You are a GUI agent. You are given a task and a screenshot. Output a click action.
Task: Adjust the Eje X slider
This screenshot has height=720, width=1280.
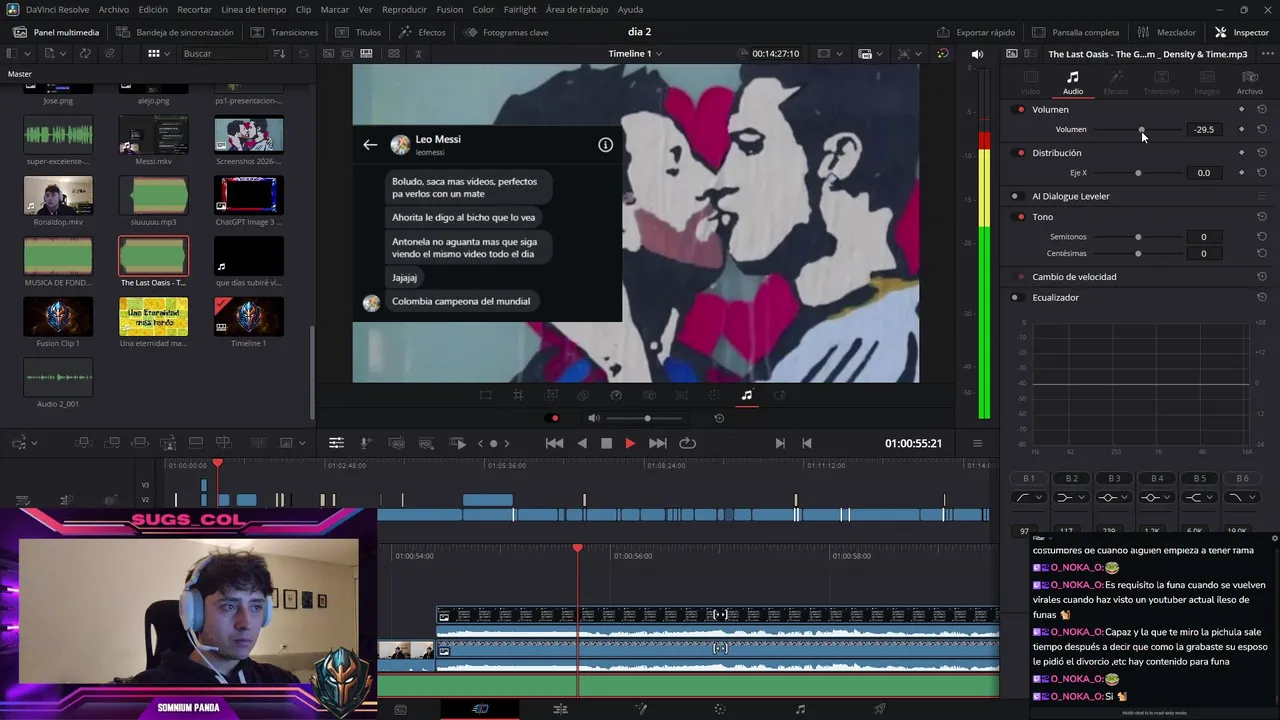pyautogui.click(x=1138, y=173)
